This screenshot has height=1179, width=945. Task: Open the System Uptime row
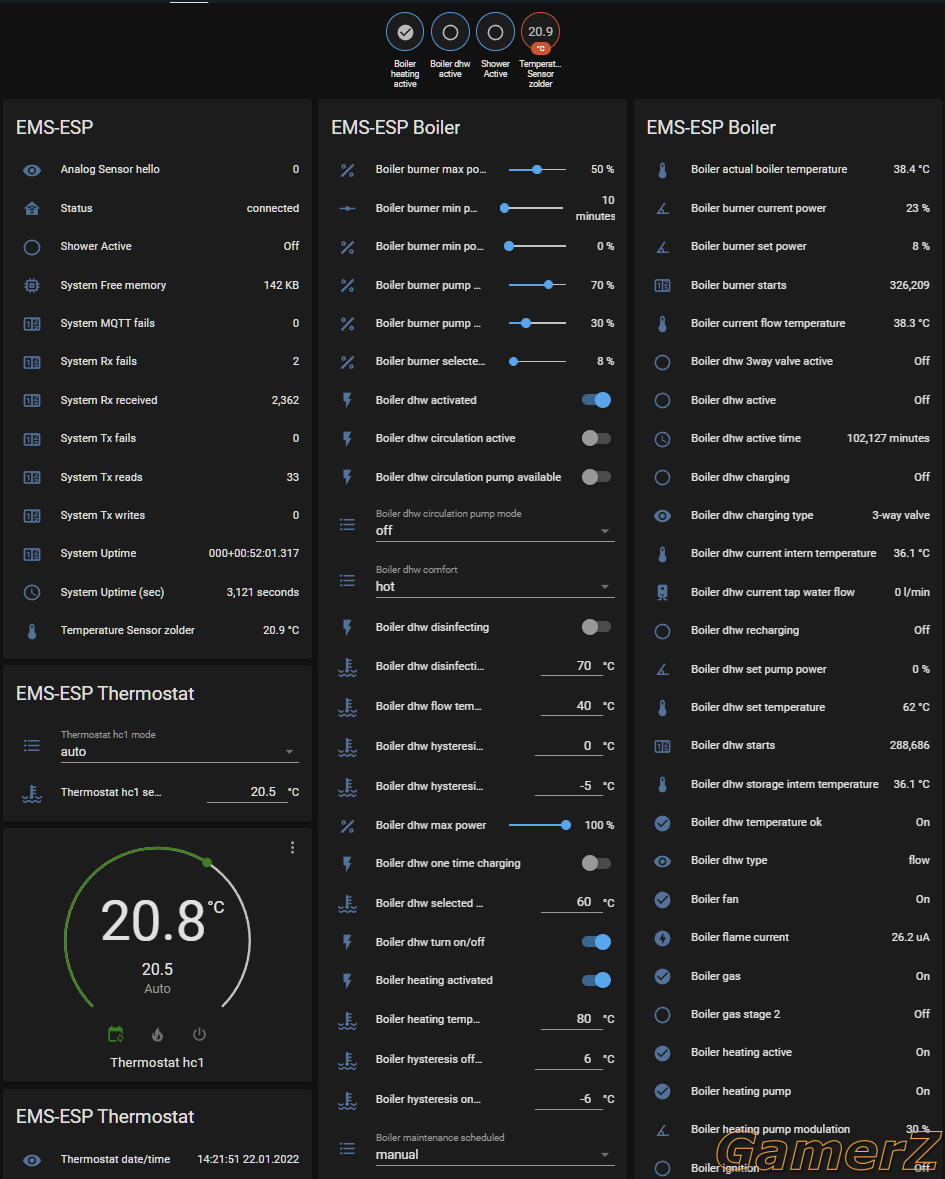[158, 553]
